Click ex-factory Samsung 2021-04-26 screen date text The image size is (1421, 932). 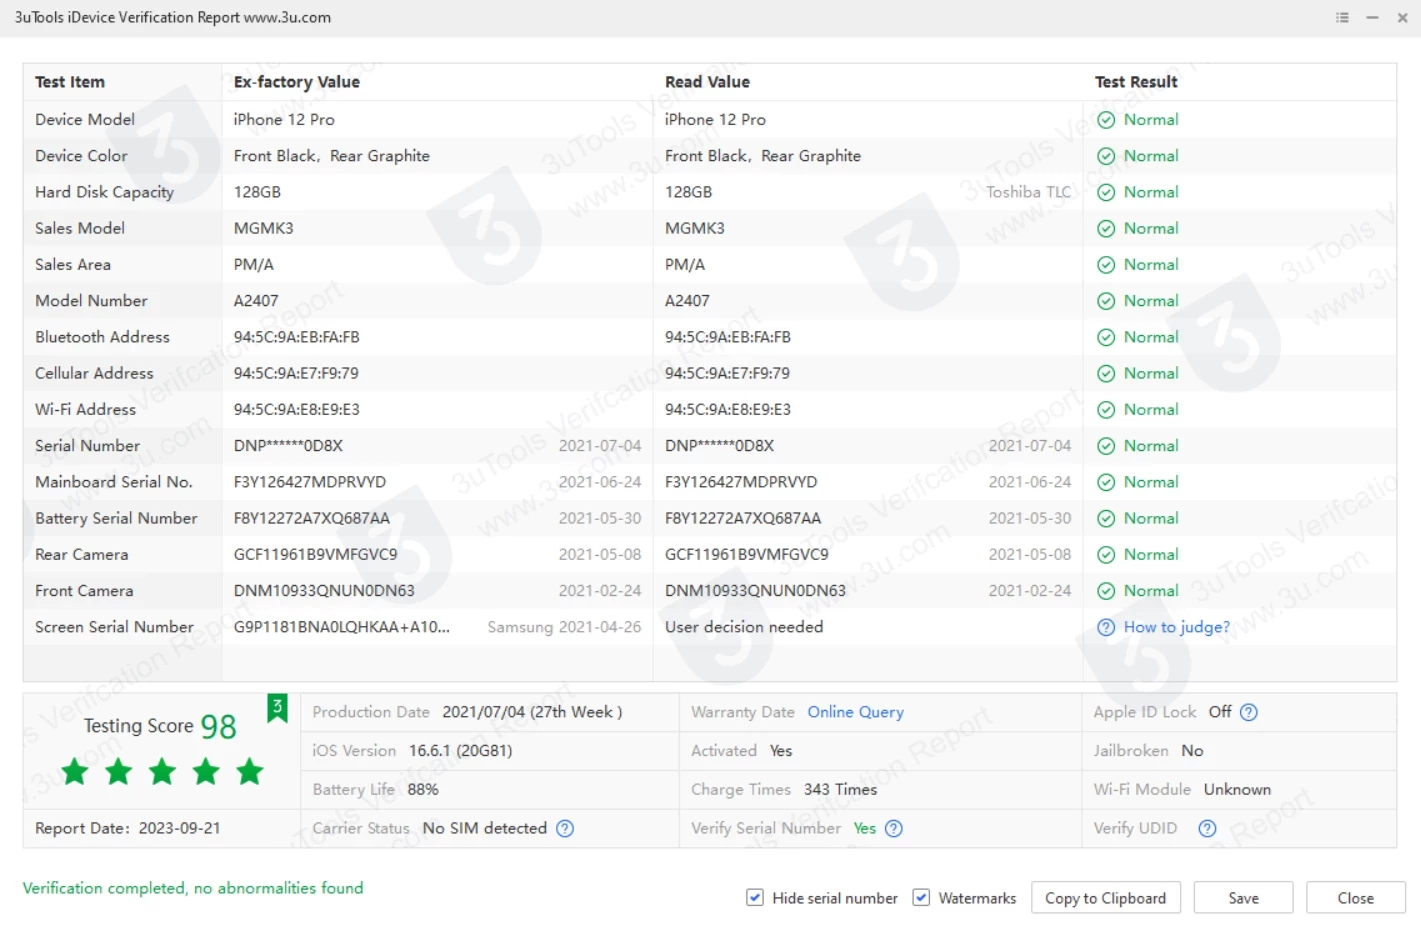564,627
